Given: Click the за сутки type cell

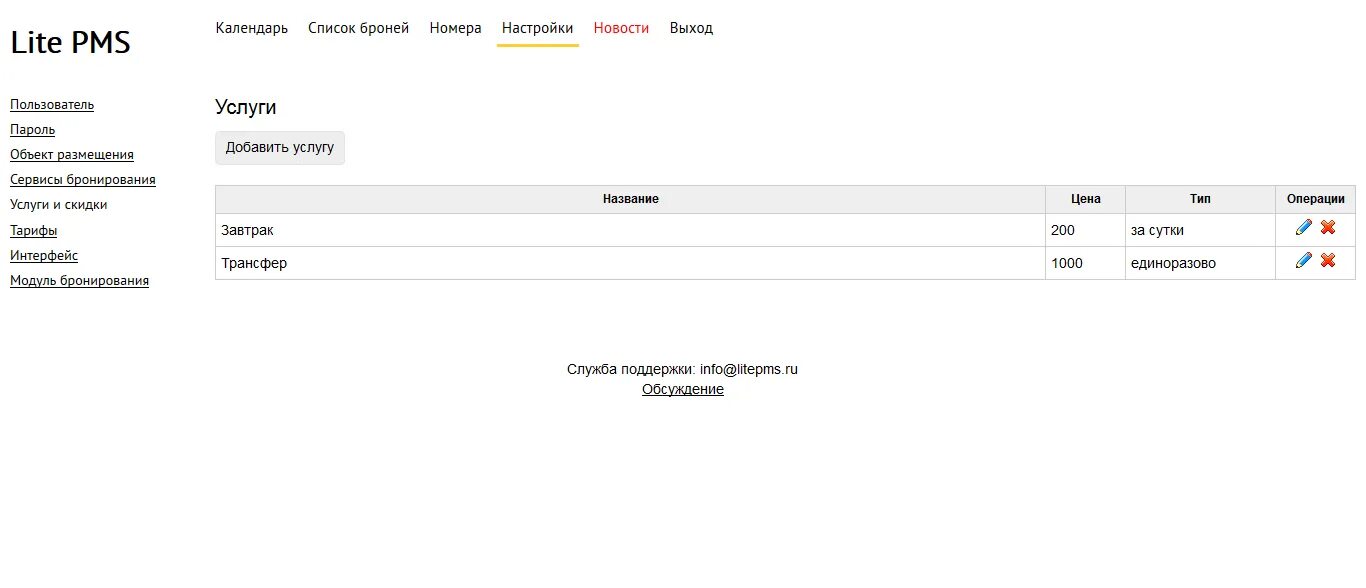Looking at the screenshot, I should 1200,230.
